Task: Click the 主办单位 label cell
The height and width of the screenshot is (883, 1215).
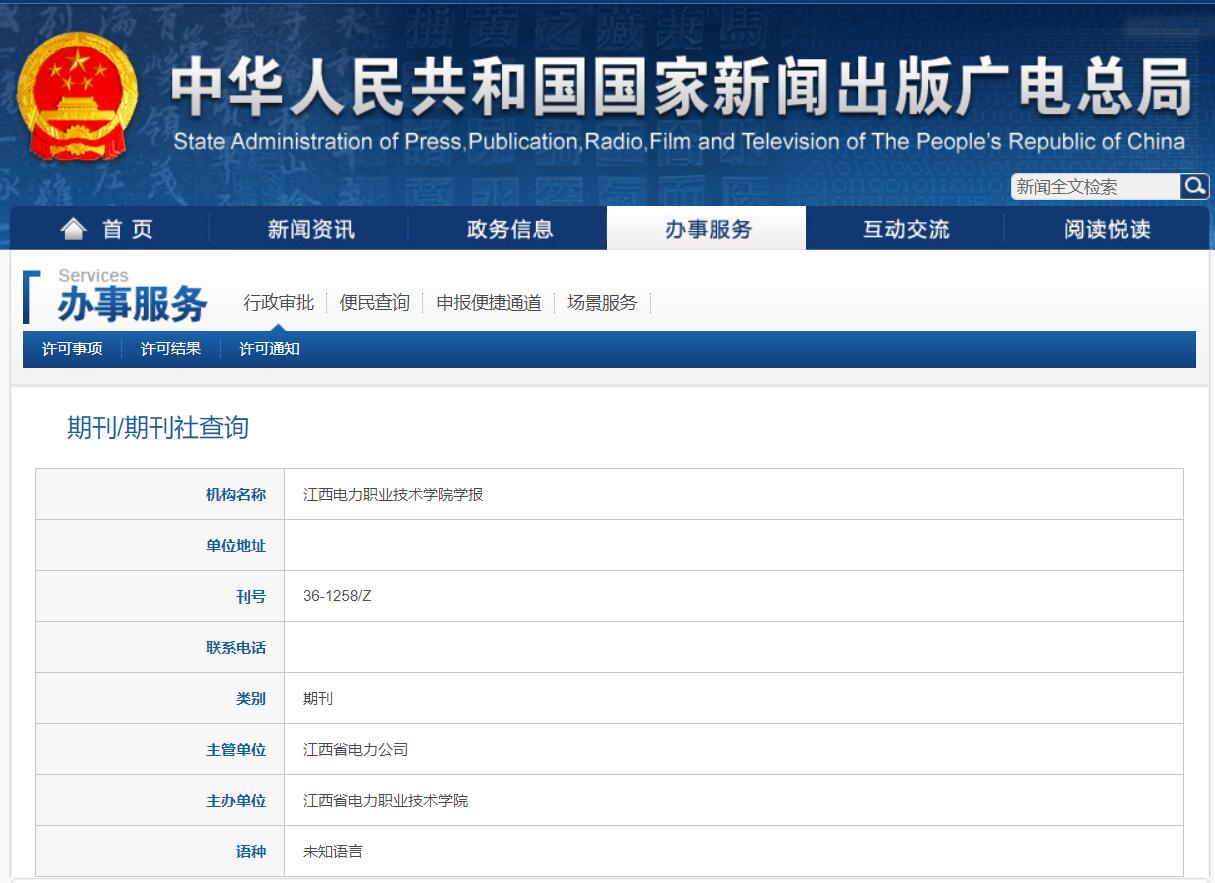Action: point(160,800)
